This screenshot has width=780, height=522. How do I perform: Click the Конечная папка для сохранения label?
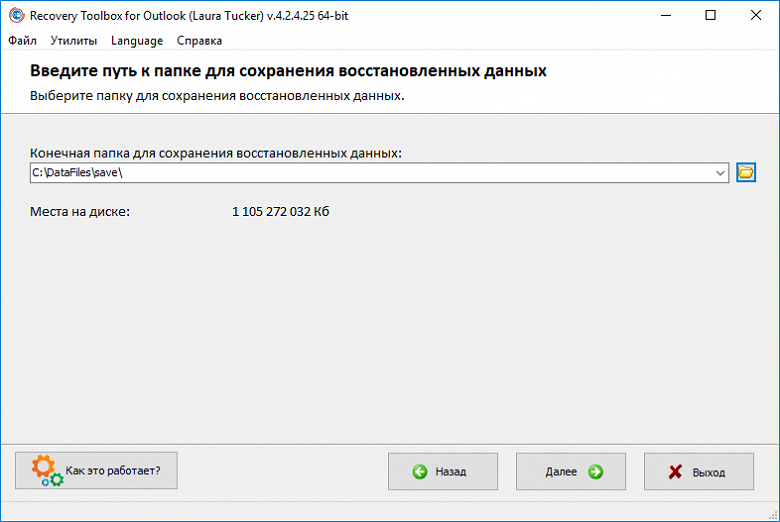tap(216, 153)
